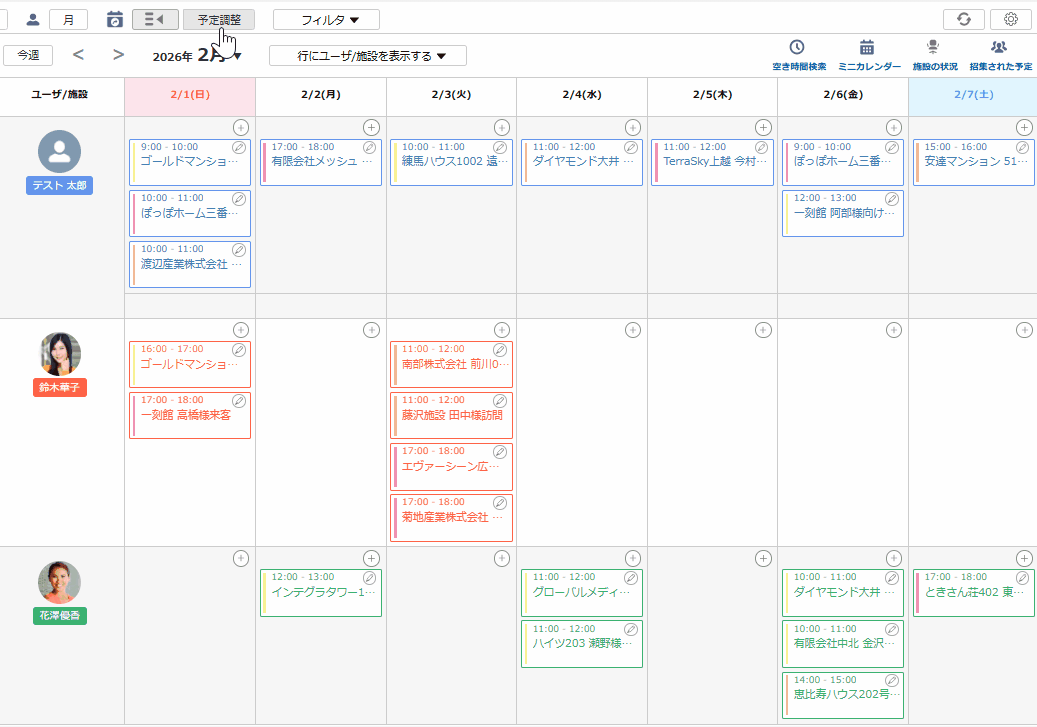
Task: Edit 鈴木華子's 16:00 ゴールドマンション event
Action: pos(238,350)
